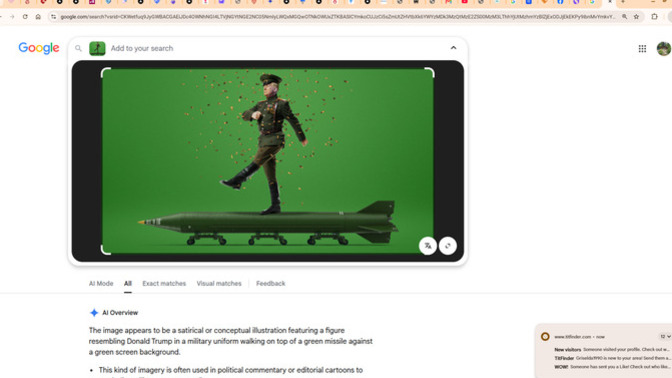Click the translate image button
Screen dimensions: 672x378
(428, 246)
